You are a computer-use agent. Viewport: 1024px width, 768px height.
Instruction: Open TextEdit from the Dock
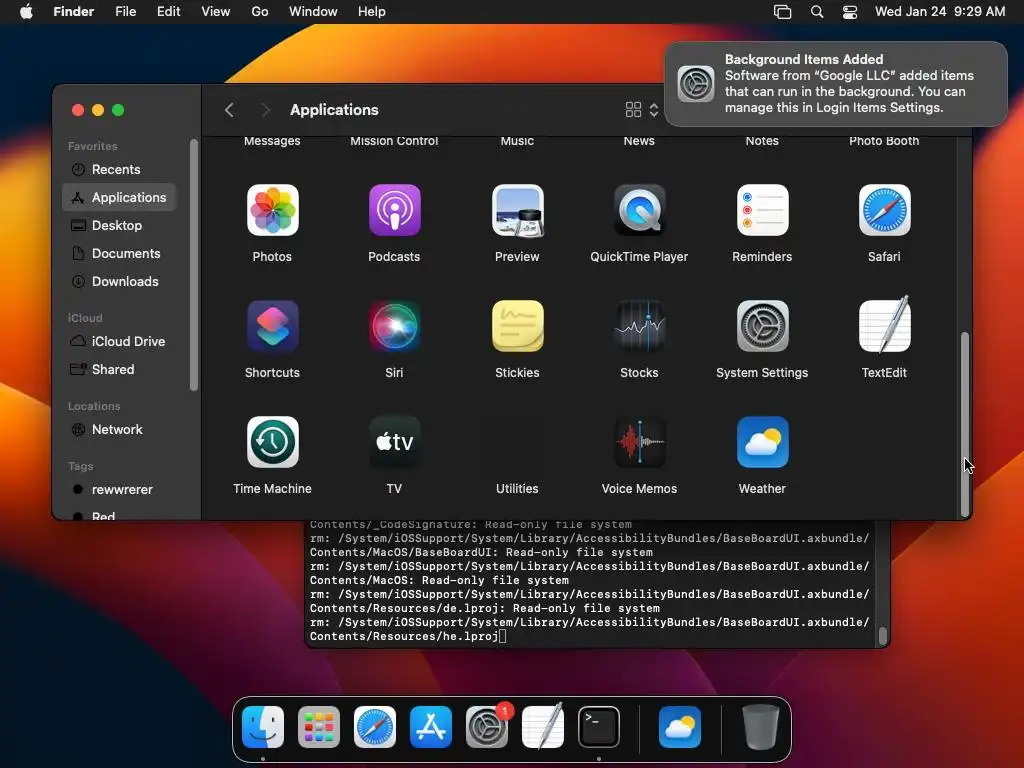[x=543, y=726]
